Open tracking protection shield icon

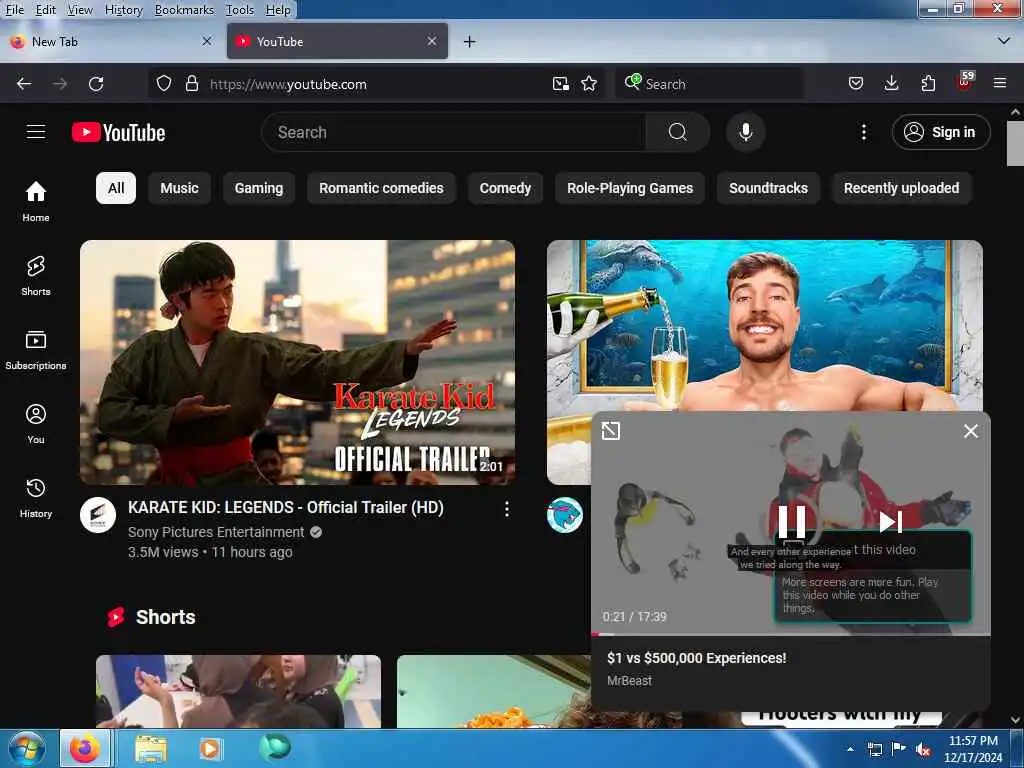(x=164, y=84)
